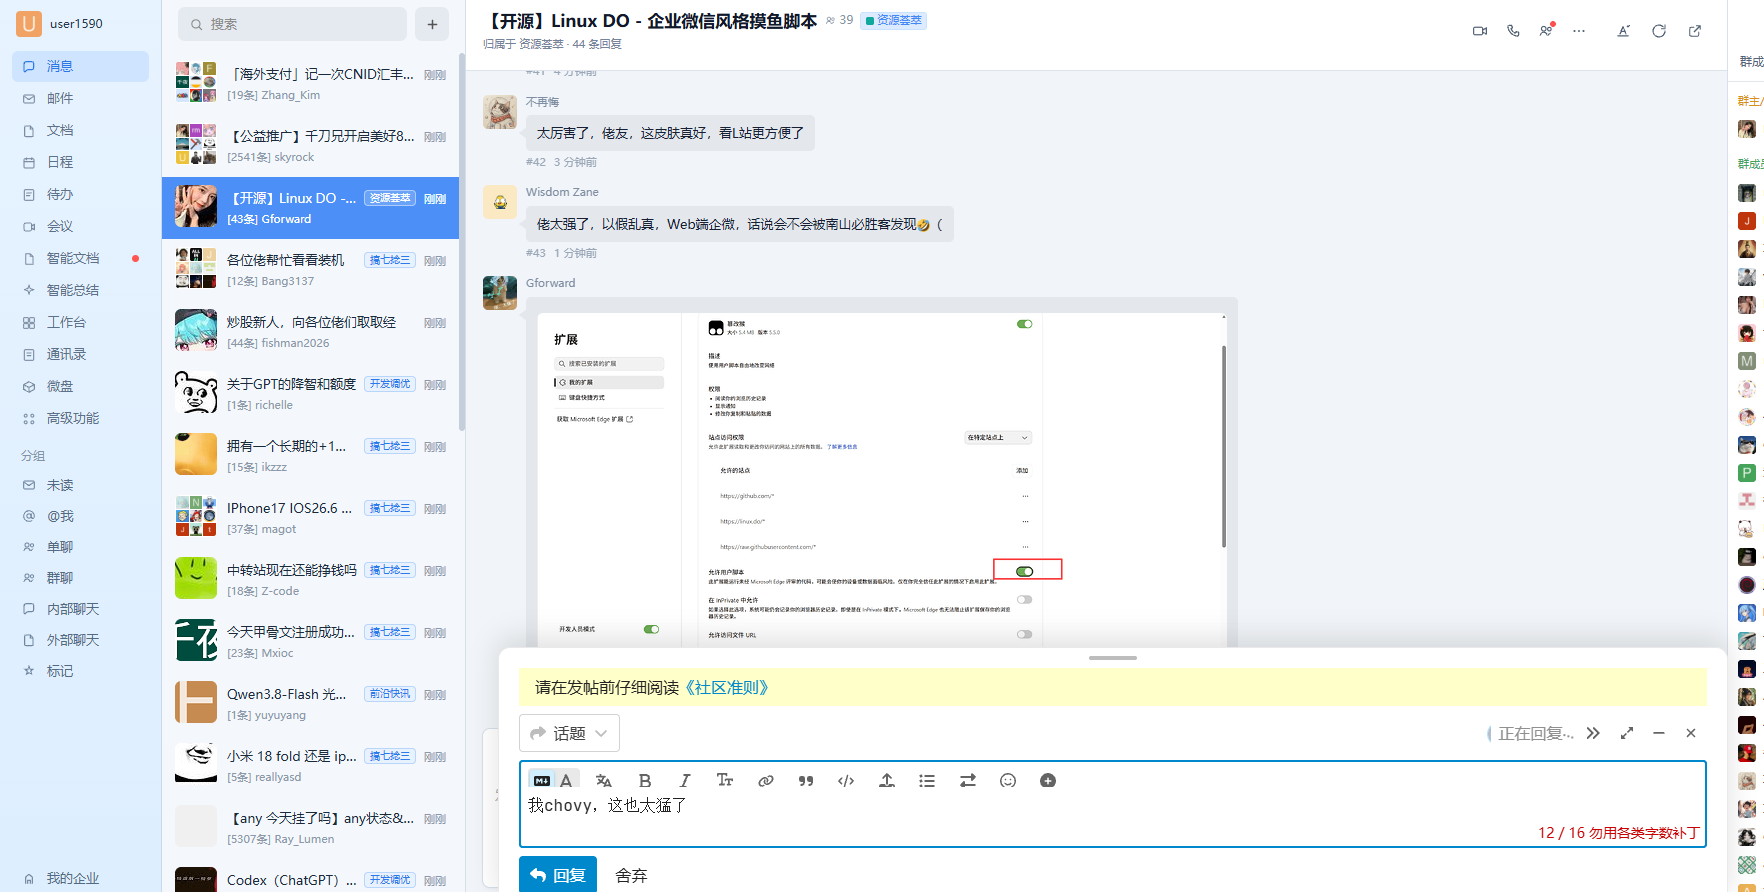Open the 炒股新人，向各位佬们取取经 conversation

(310, 332)
